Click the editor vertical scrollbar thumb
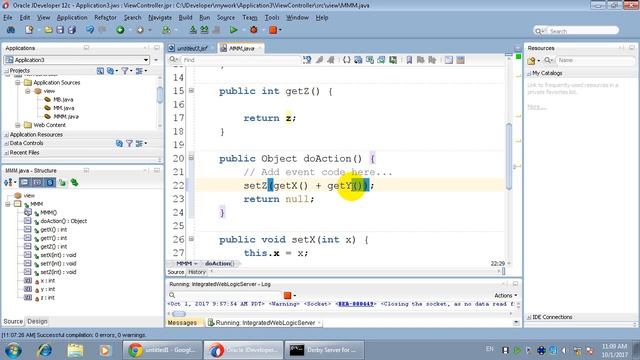The height and width of the screenshot is (360, 640). (x=509, y=156)
